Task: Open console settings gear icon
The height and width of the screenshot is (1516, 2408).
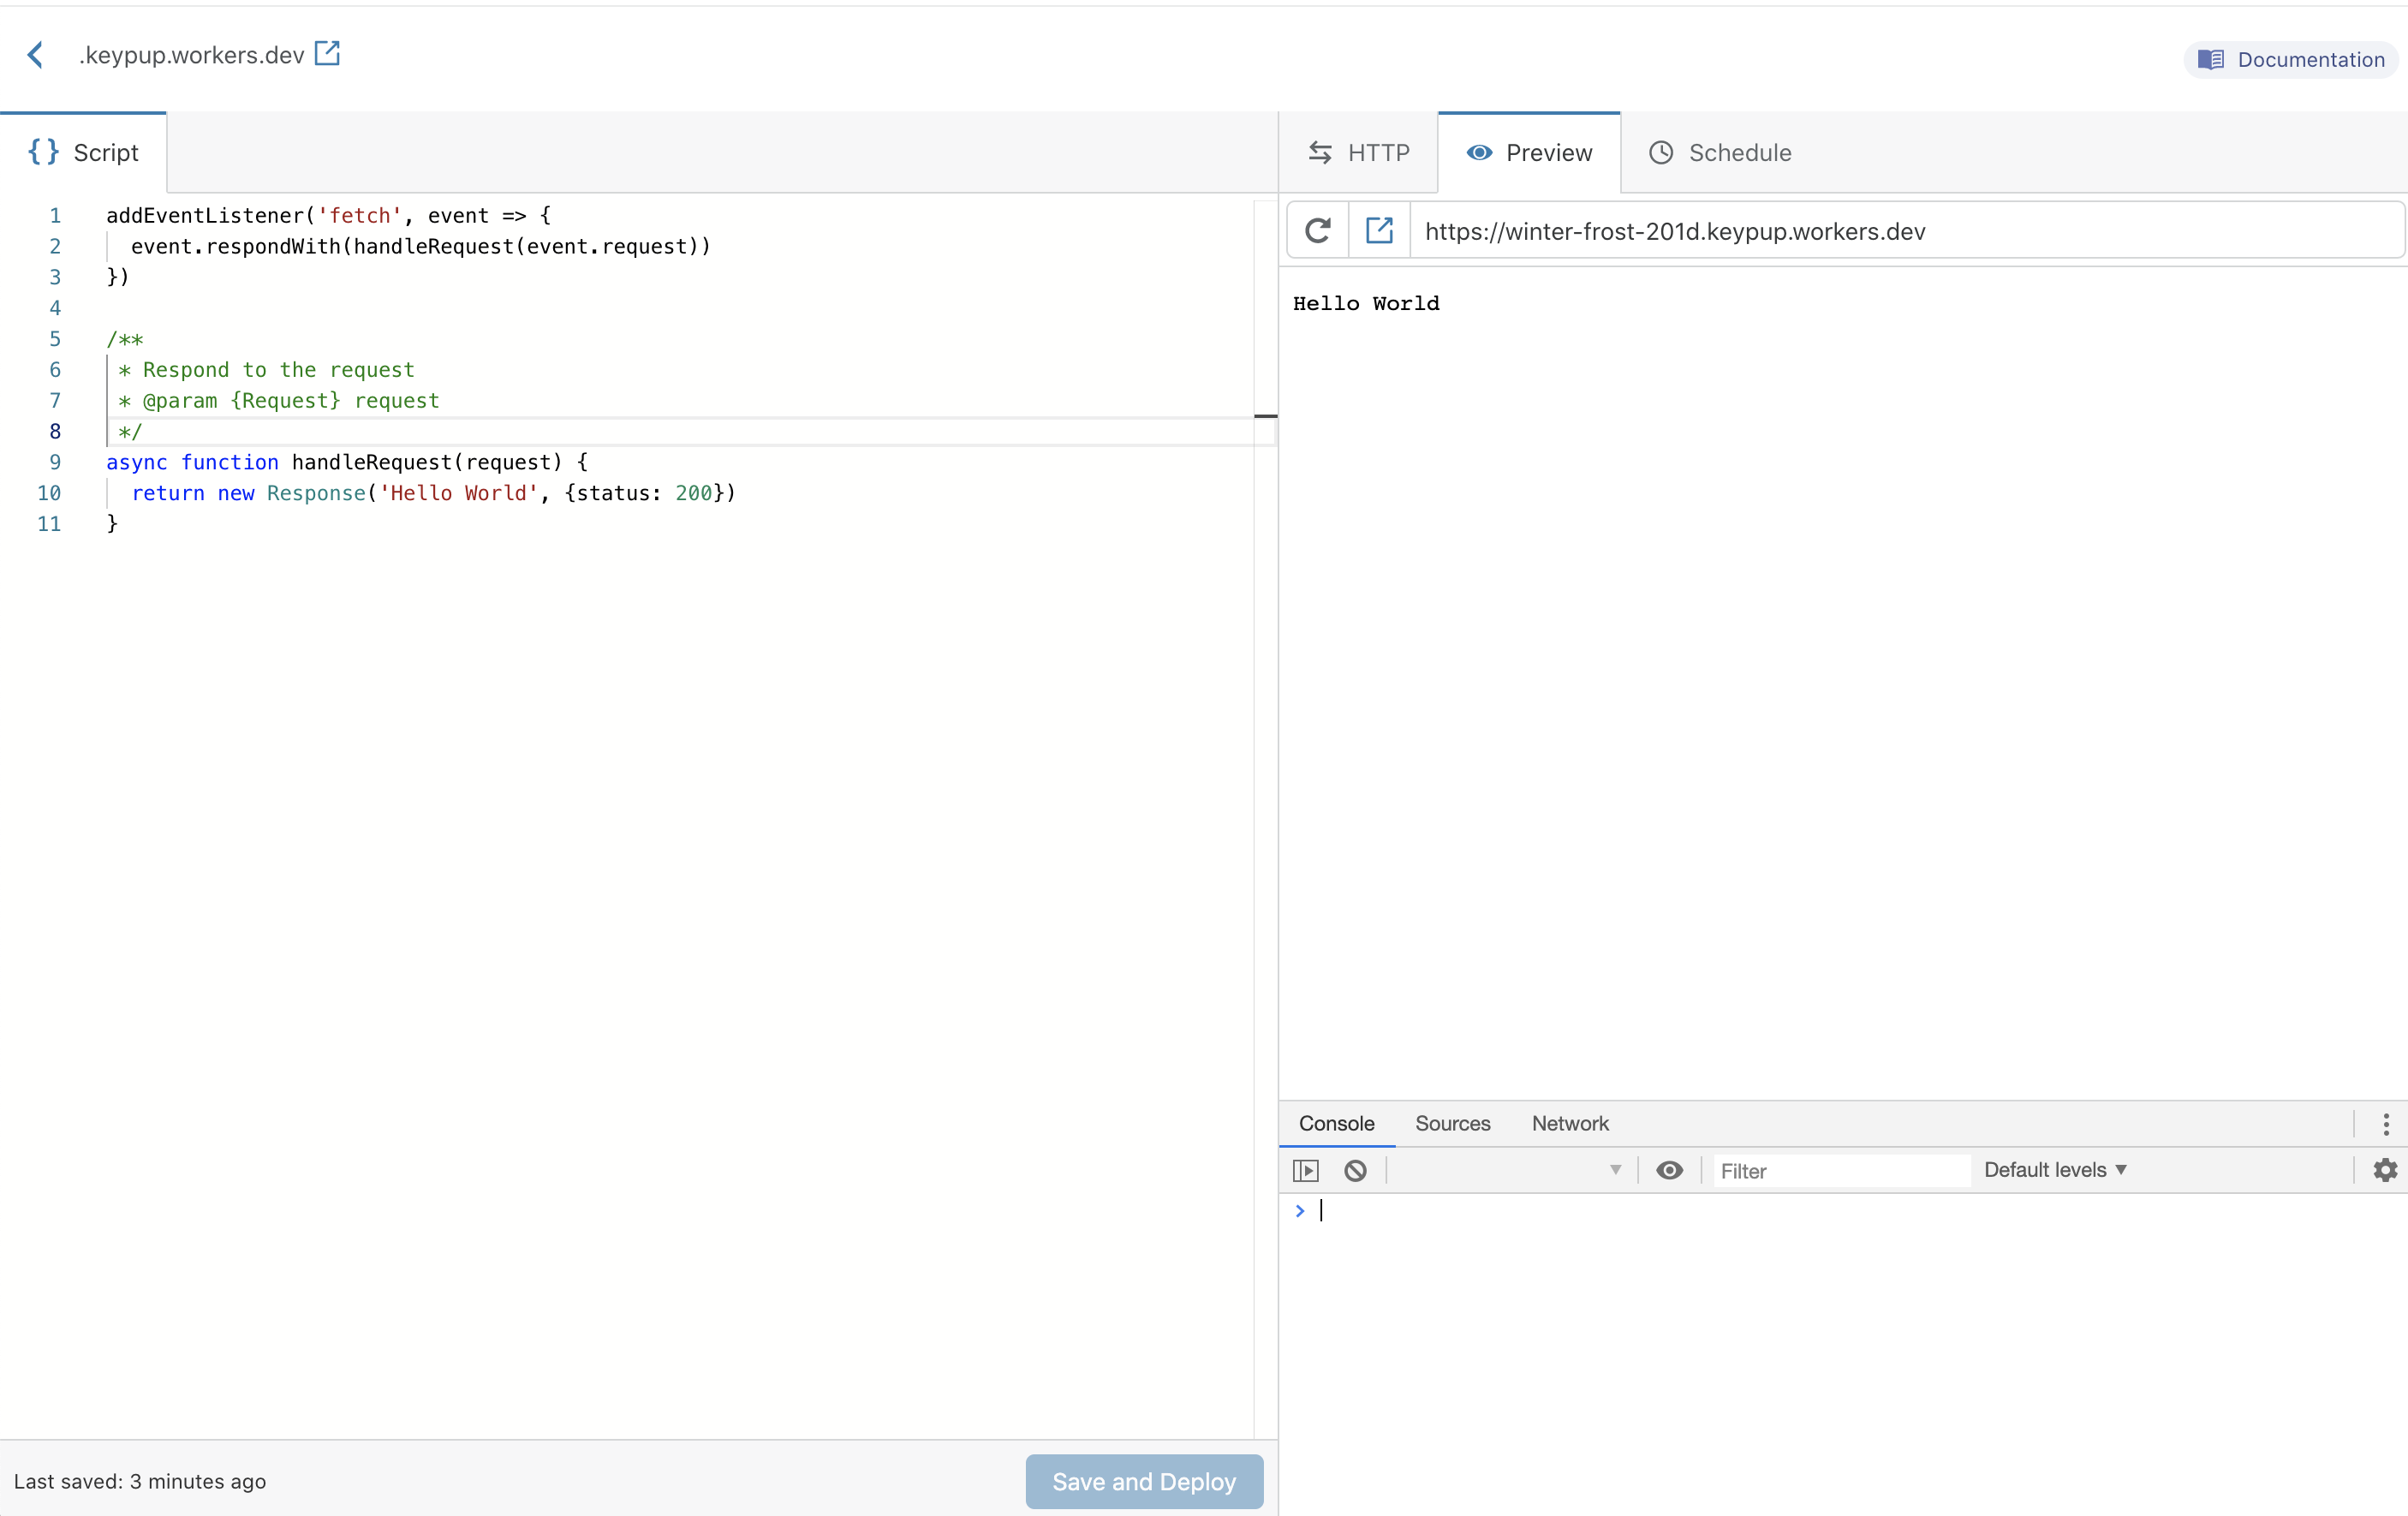Action: (x=2385, y=1170)
